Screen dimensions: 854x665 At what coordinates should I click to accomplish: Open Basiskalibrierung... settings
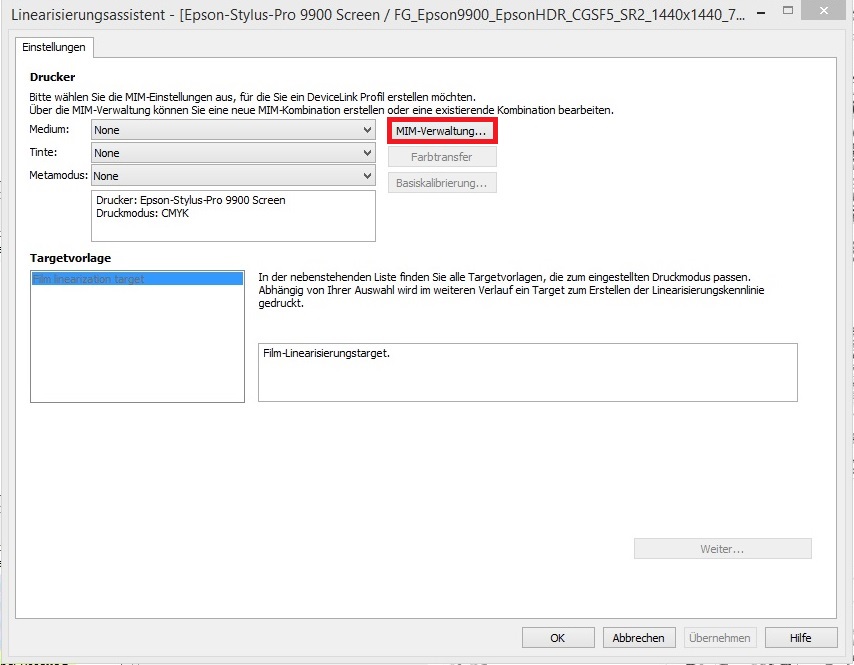tap(441, 183)
